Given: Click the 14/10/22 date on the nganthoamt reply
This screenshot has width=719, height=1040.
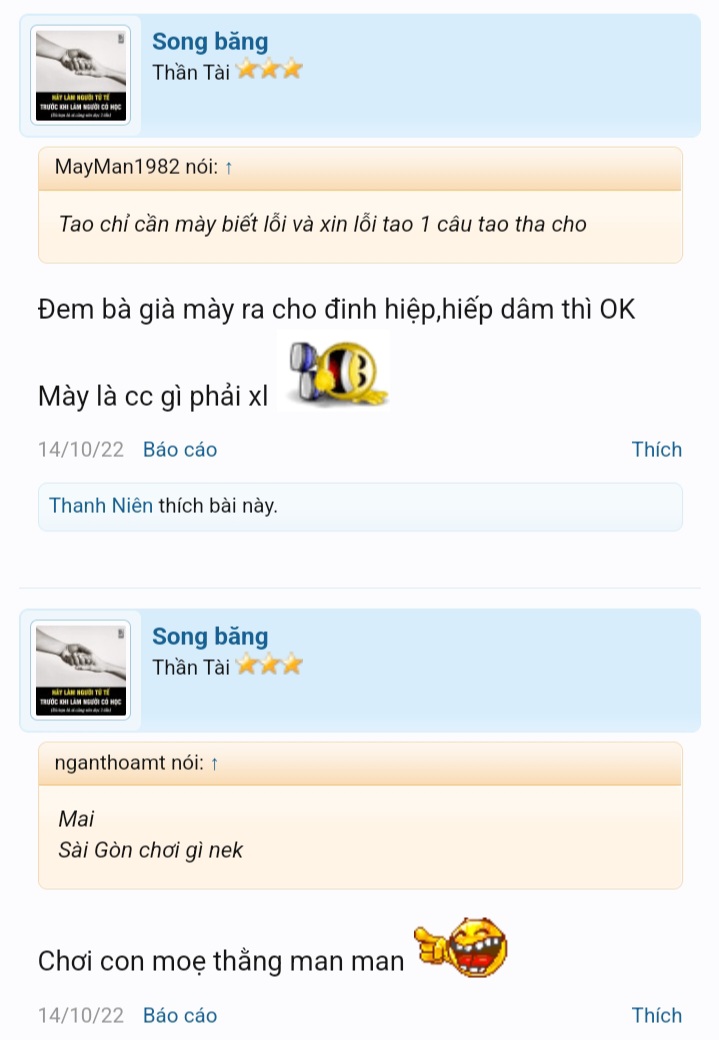Looking at the screenshot, I should [x=81, y=1016].
